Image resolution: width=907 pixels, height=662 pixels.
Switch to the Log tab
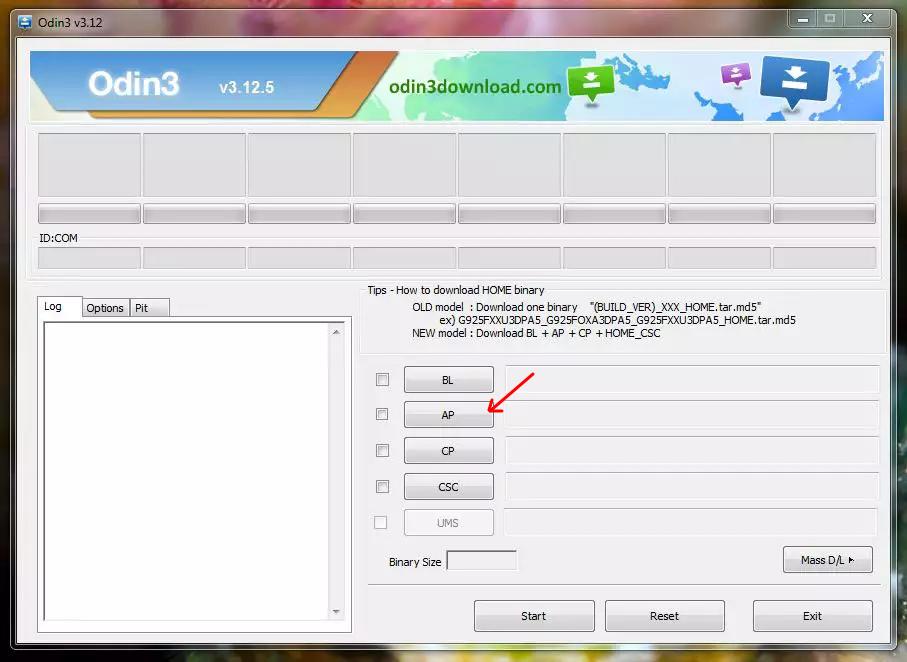pyautogui.click(x=59, y=307)
